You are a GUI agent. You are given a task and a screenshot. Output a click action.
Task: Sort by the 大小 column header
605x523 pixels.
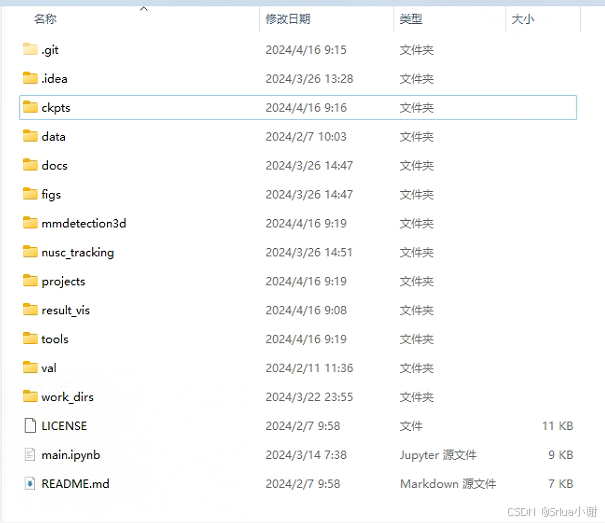[523, 19]
